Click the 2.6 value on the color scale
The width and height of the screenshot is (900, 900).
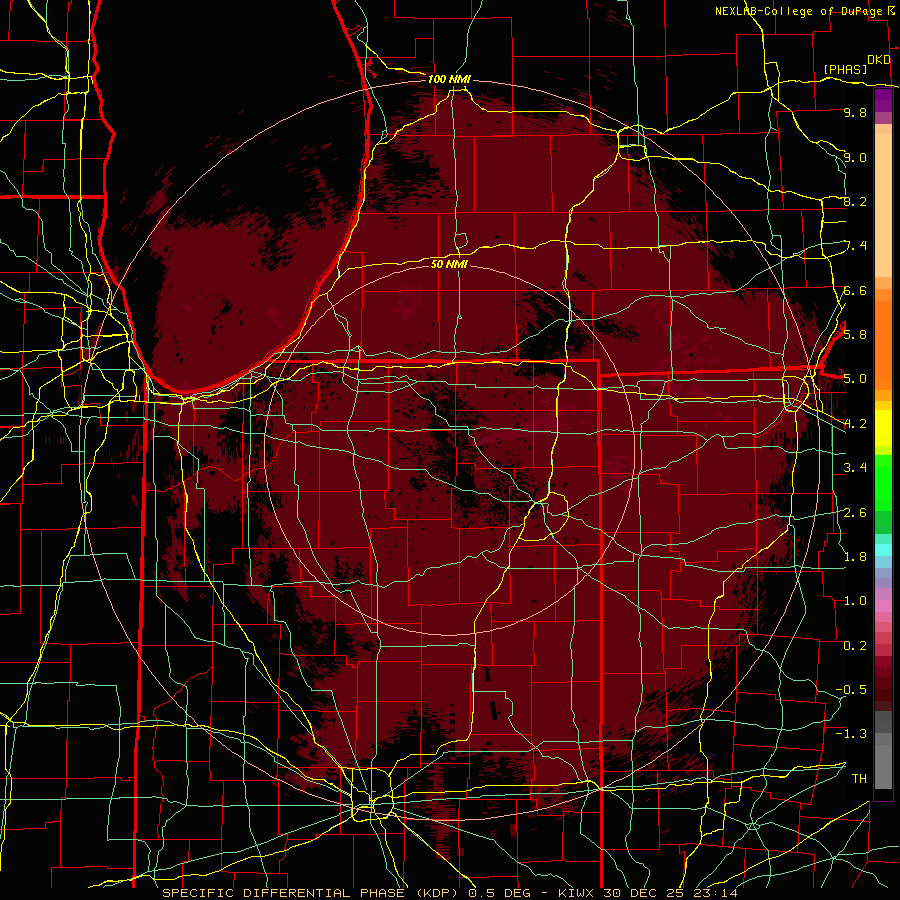[855, 512]
